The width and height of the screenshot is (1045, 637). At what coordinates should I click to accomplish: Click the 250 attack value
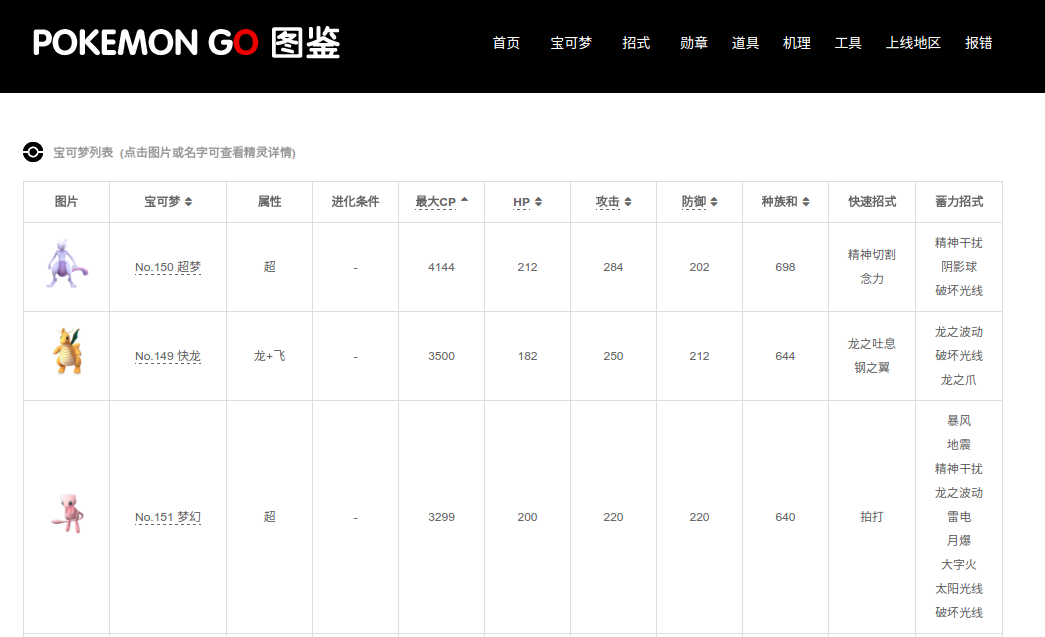613,356
